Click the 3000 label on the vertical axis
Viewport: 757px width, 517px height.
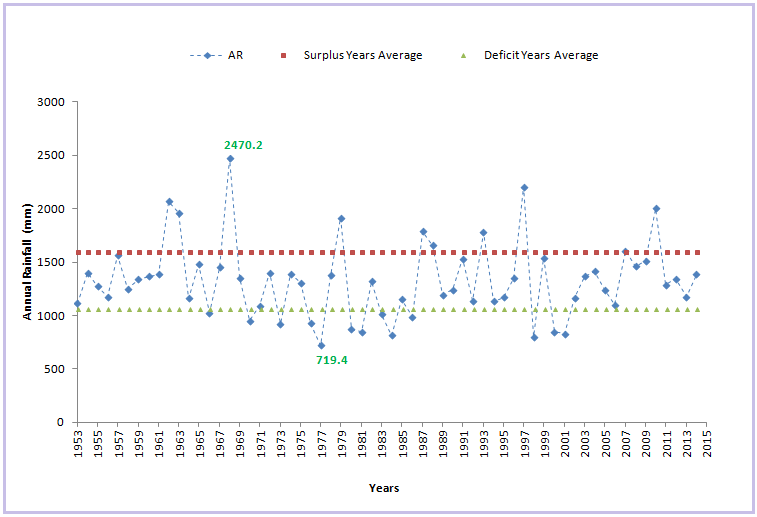point(52,102)
